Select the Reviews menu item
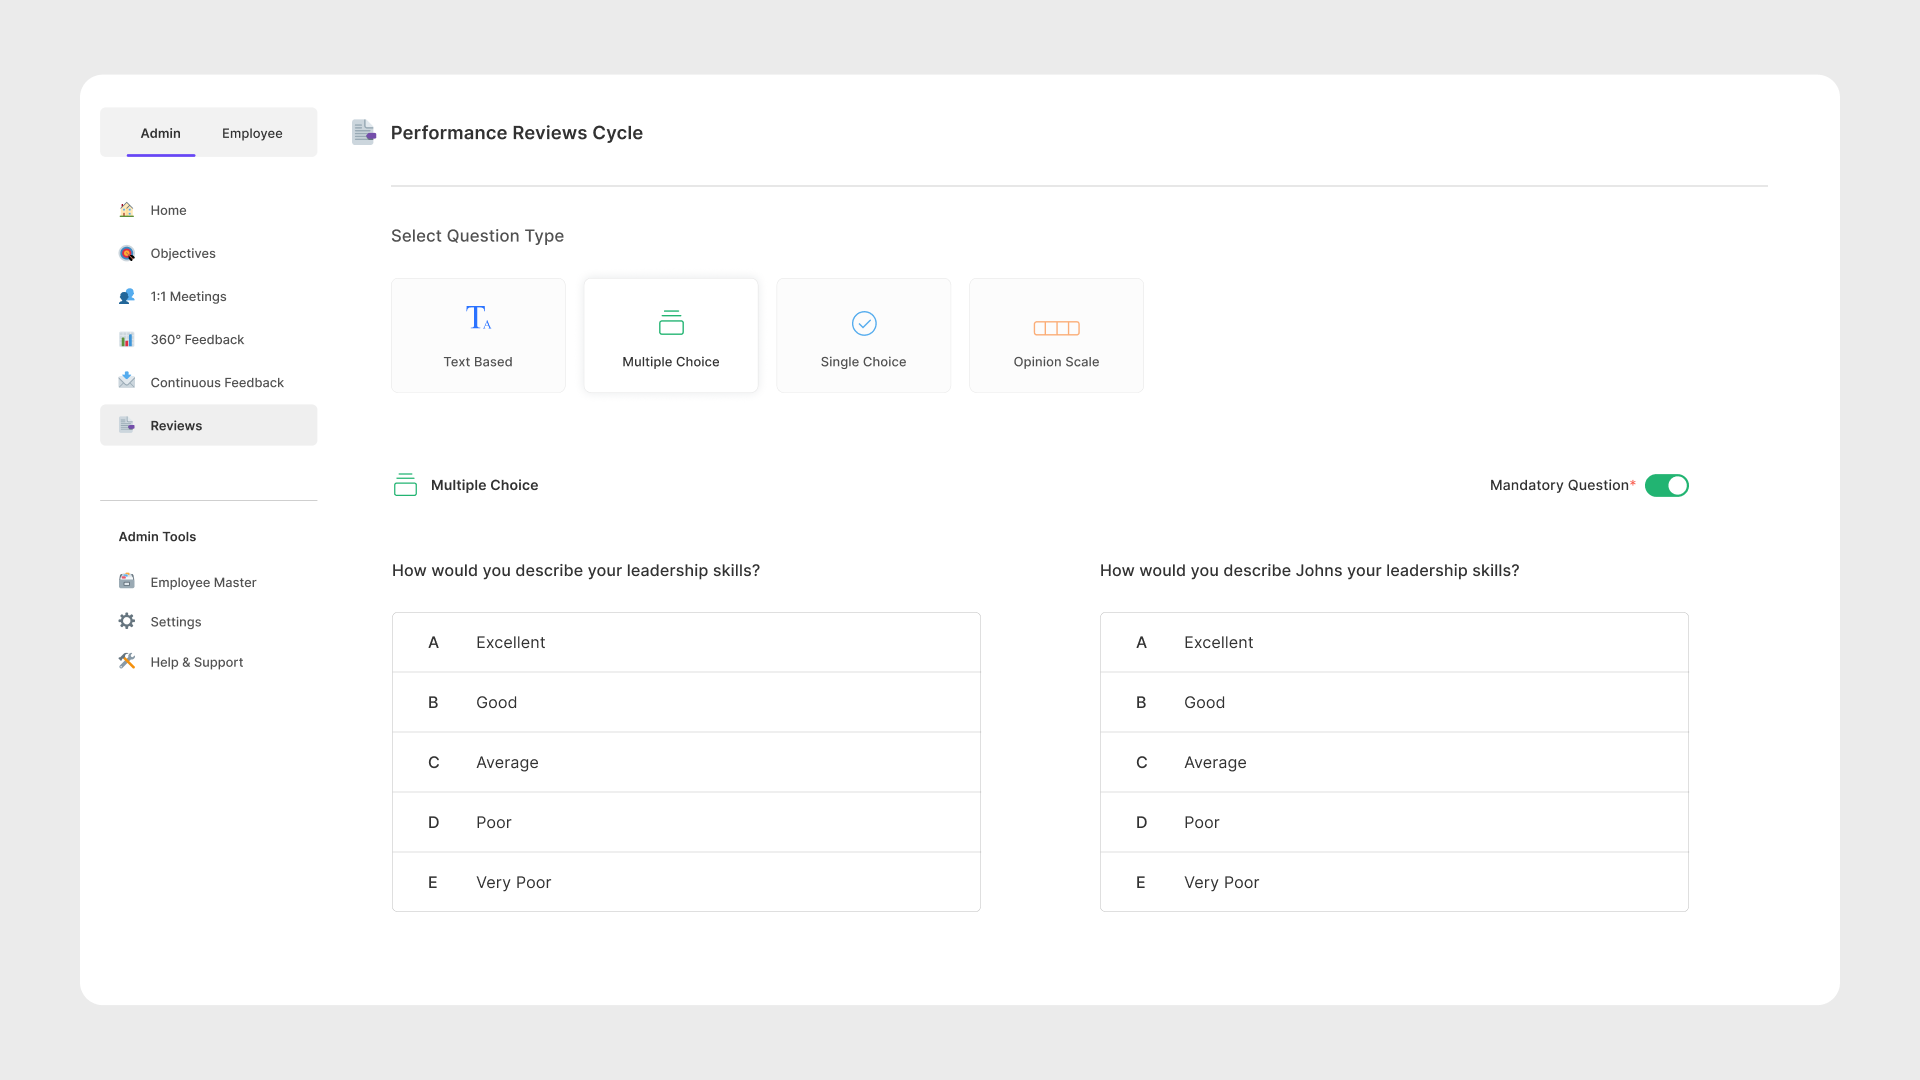This screenshot has height=1080, width=1920. click(208, 425)
